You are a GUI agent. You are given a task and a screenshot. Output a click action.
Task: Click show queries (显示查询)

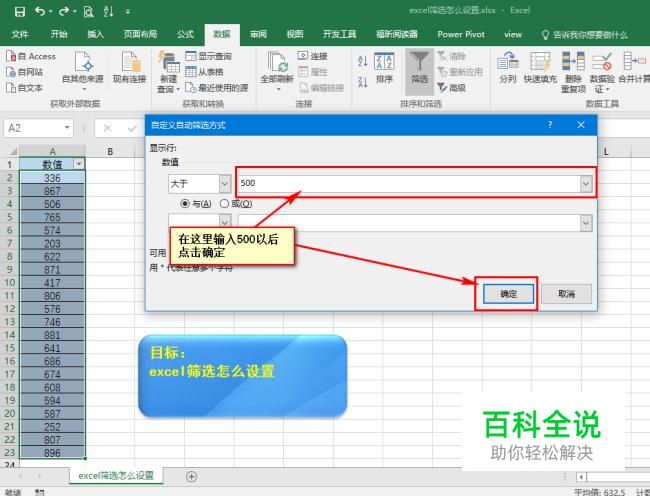tap(209, 56)
